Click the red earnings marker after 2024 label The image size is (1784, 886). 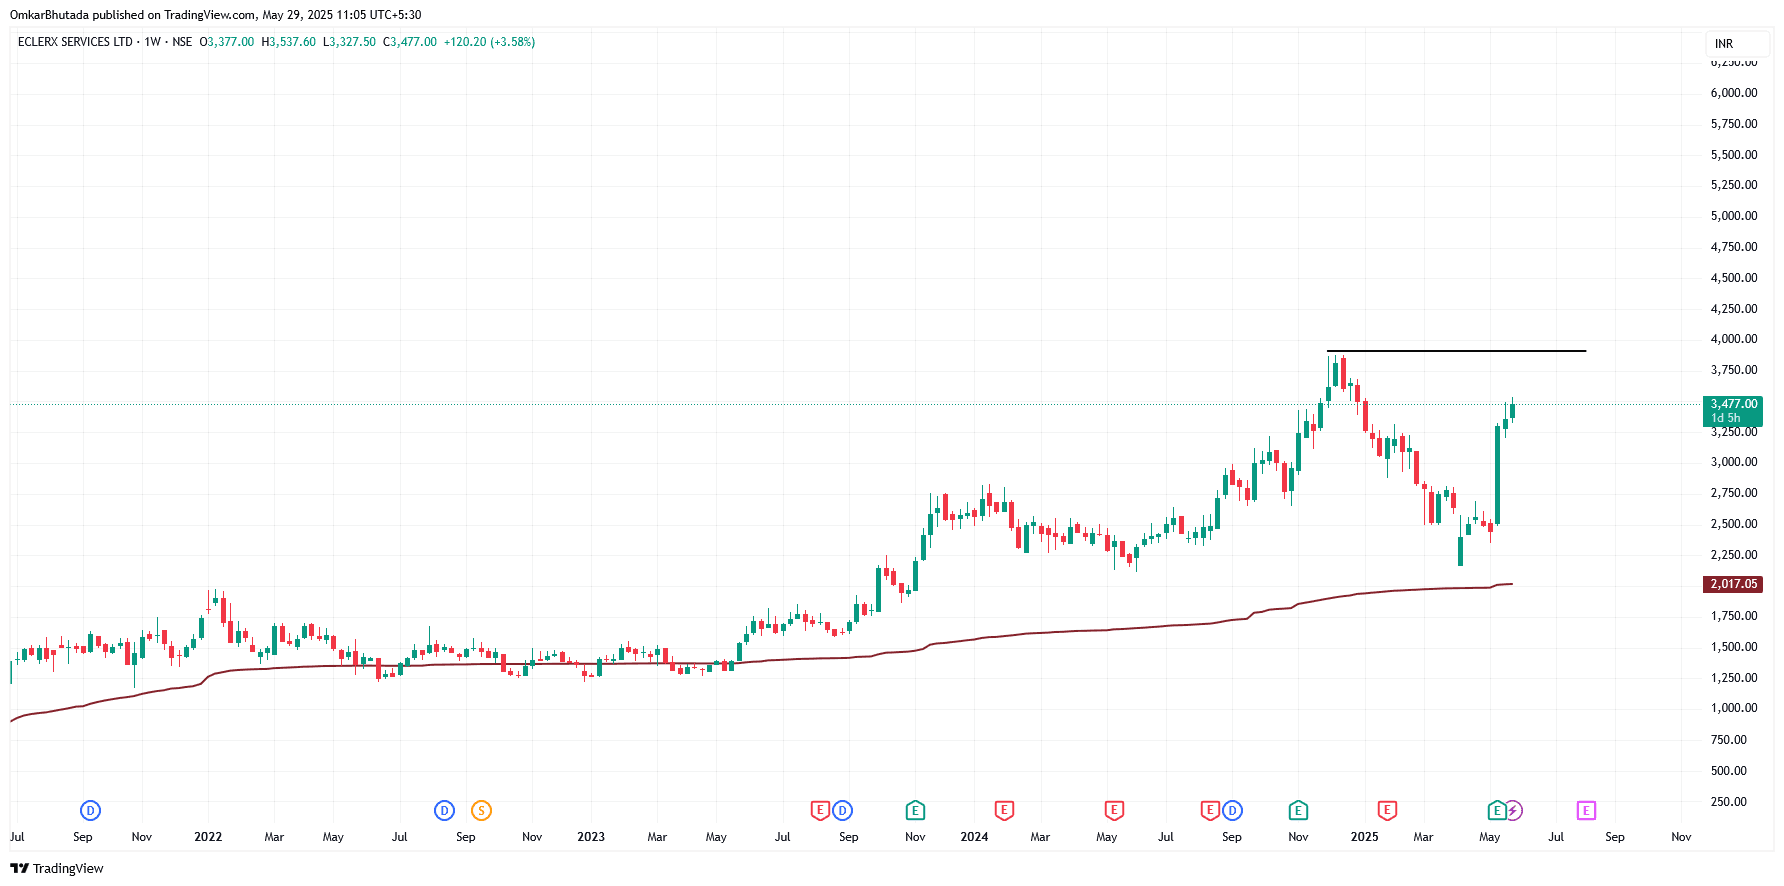[1004, 811]
